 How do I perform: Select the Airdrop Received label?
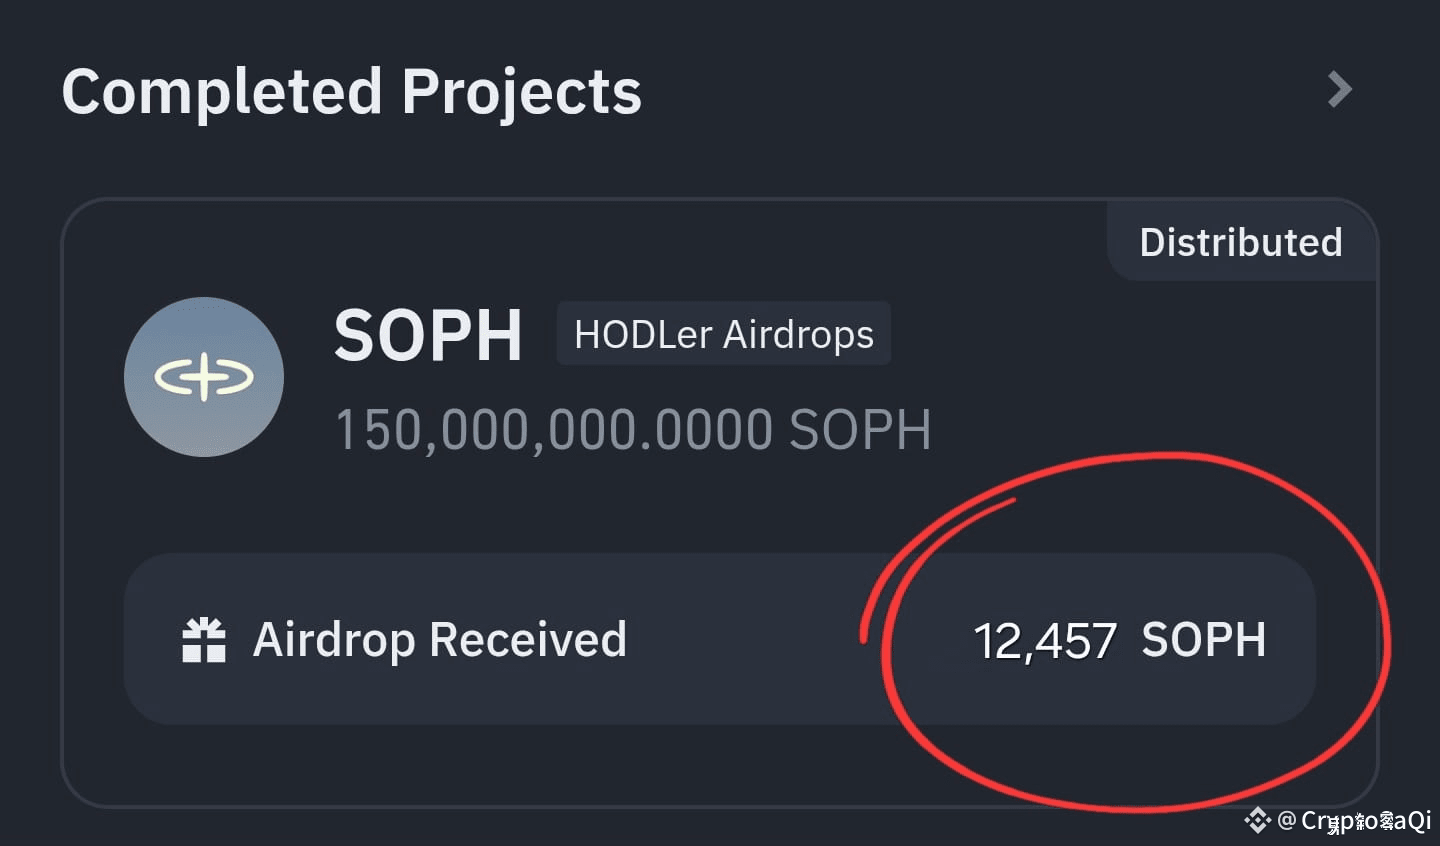[440, 640]
